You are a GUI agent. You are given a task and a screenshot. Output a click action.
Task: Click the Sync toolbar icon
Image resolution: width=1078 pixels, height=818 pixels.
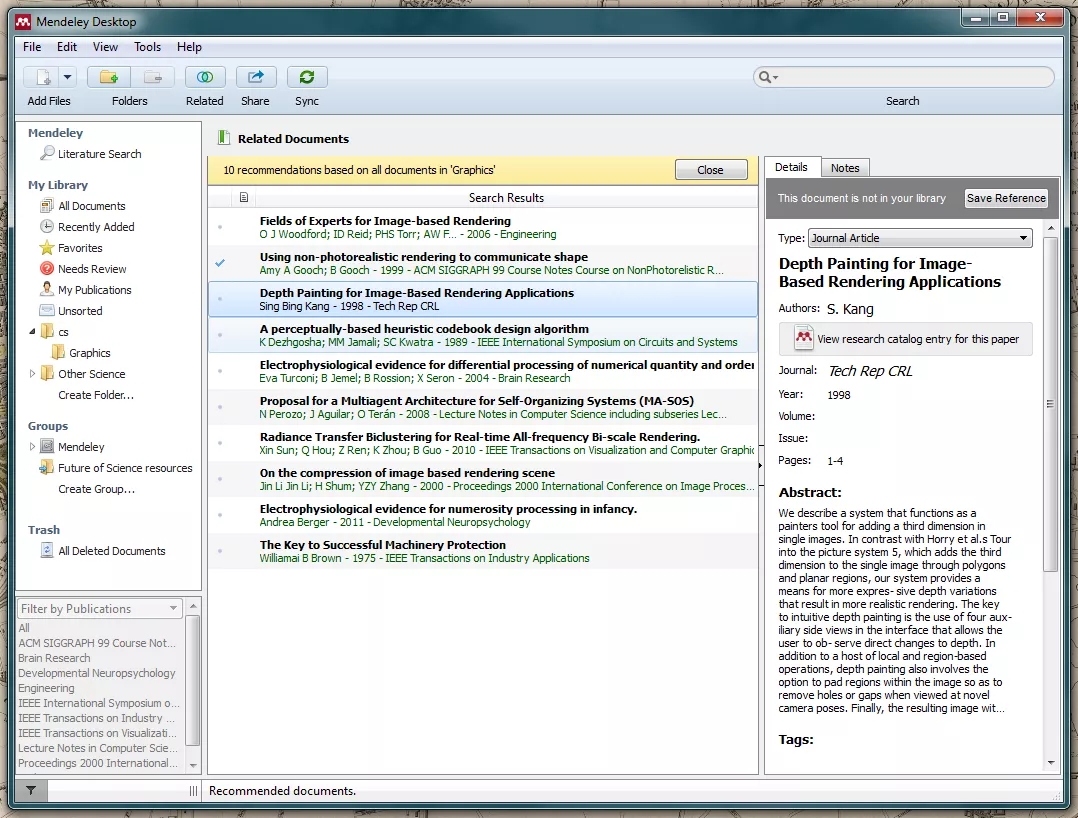[307, 77]
